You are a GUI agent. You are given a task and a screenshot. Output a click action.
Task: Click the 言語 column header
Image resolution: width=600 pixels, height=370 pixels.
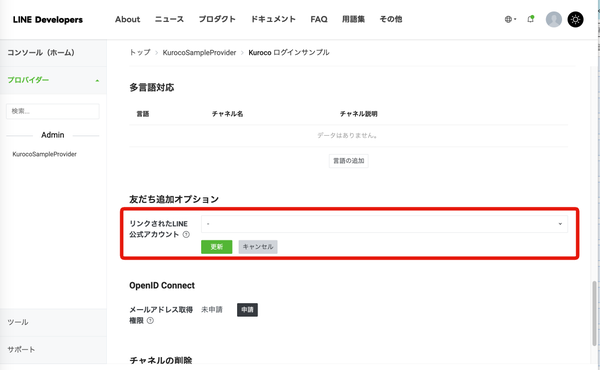pos(143,114)
